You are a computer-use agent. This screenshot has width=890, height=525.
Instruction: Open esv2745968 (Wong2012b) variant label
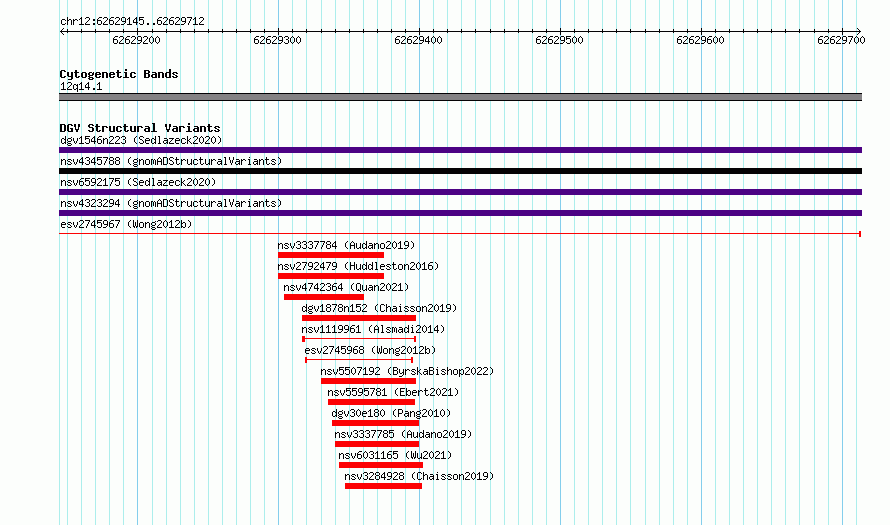pyautogui.click(x=370, y=350)
